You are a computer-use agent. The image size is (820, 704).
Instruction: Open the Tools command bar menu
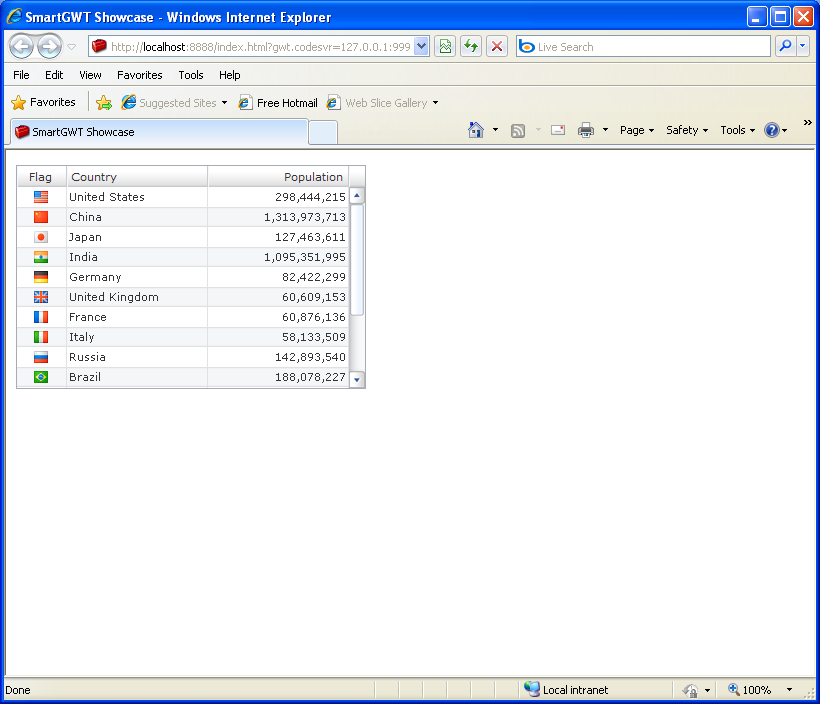[737, 130]
